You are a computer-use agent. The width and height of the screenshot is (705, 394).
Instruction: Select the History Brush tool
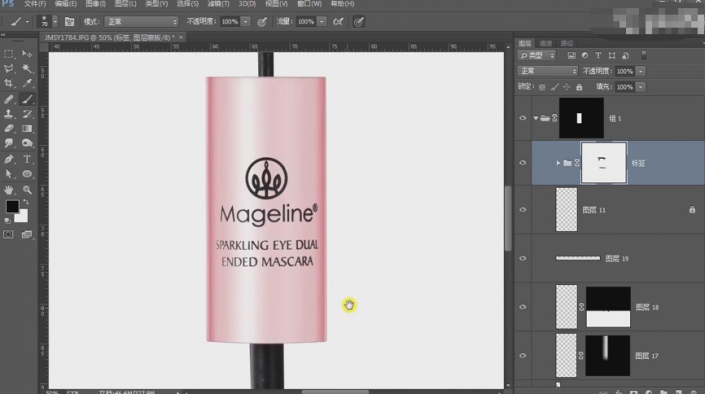(x=27, y=114)
